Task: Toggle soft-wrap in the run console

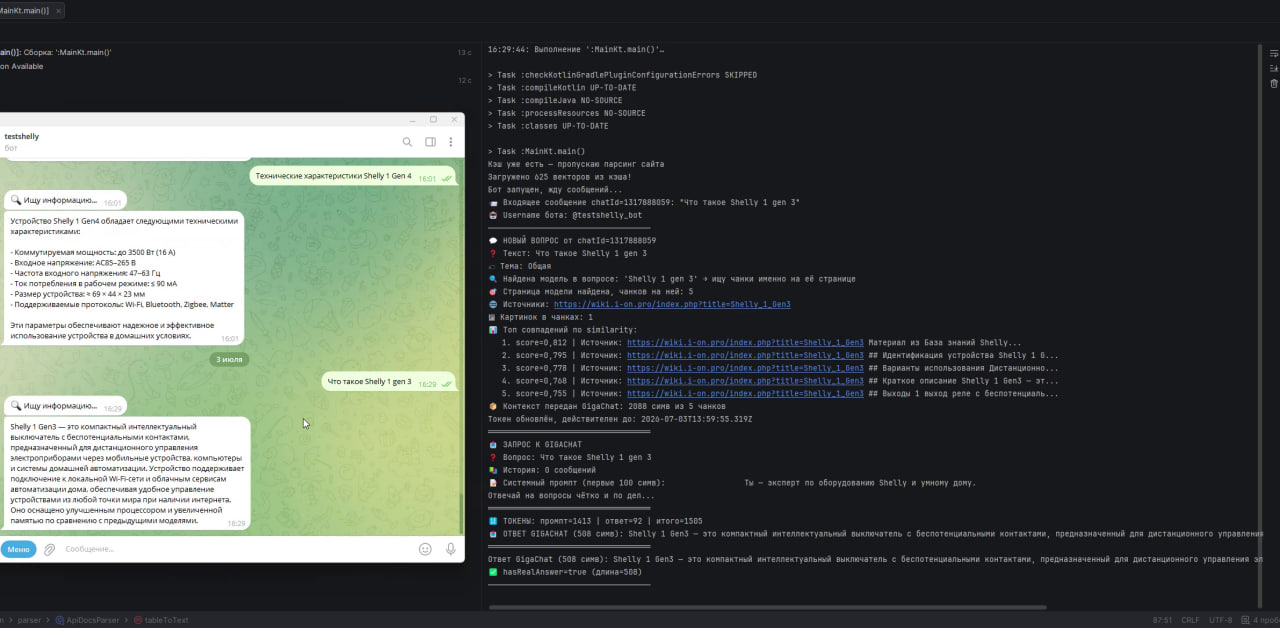Action: coord(1273,53)
